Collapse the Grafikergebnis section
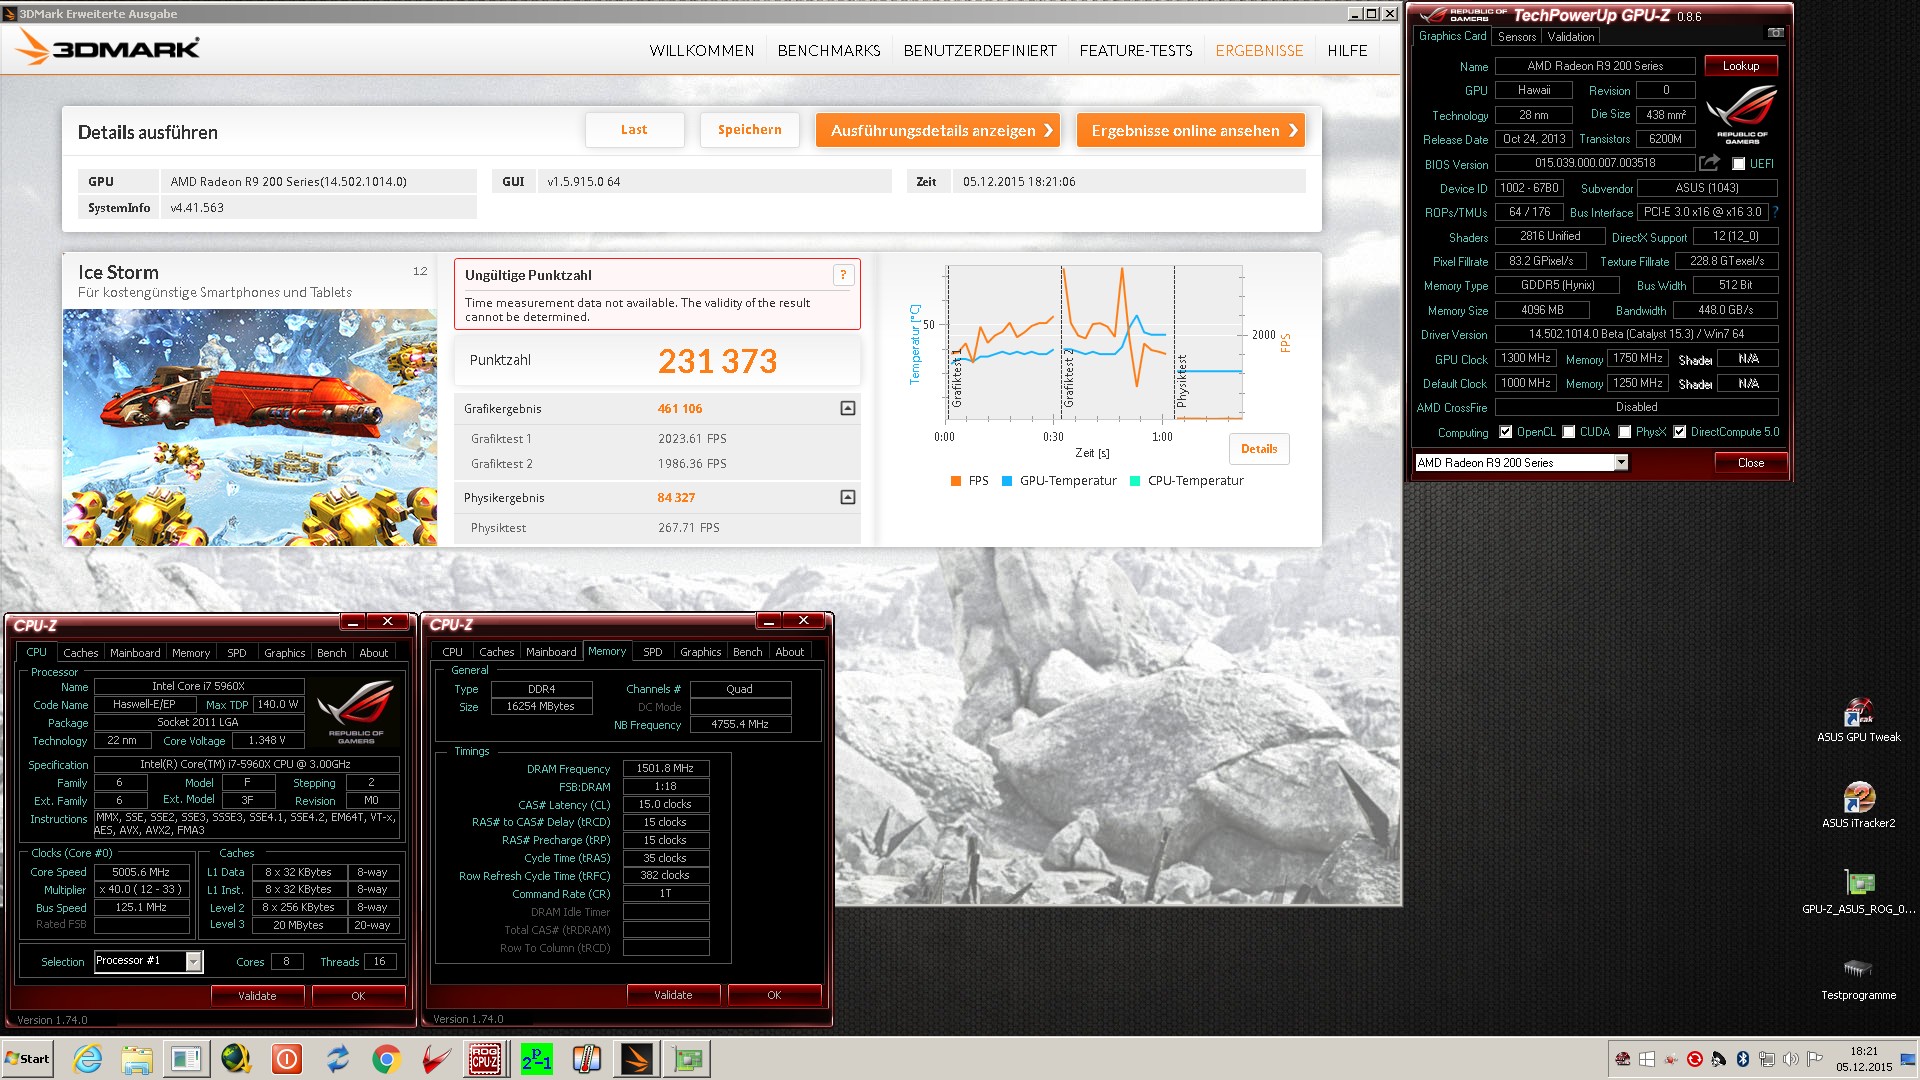Screen dimensions: 1920x1080 click(x=848, y=408)
